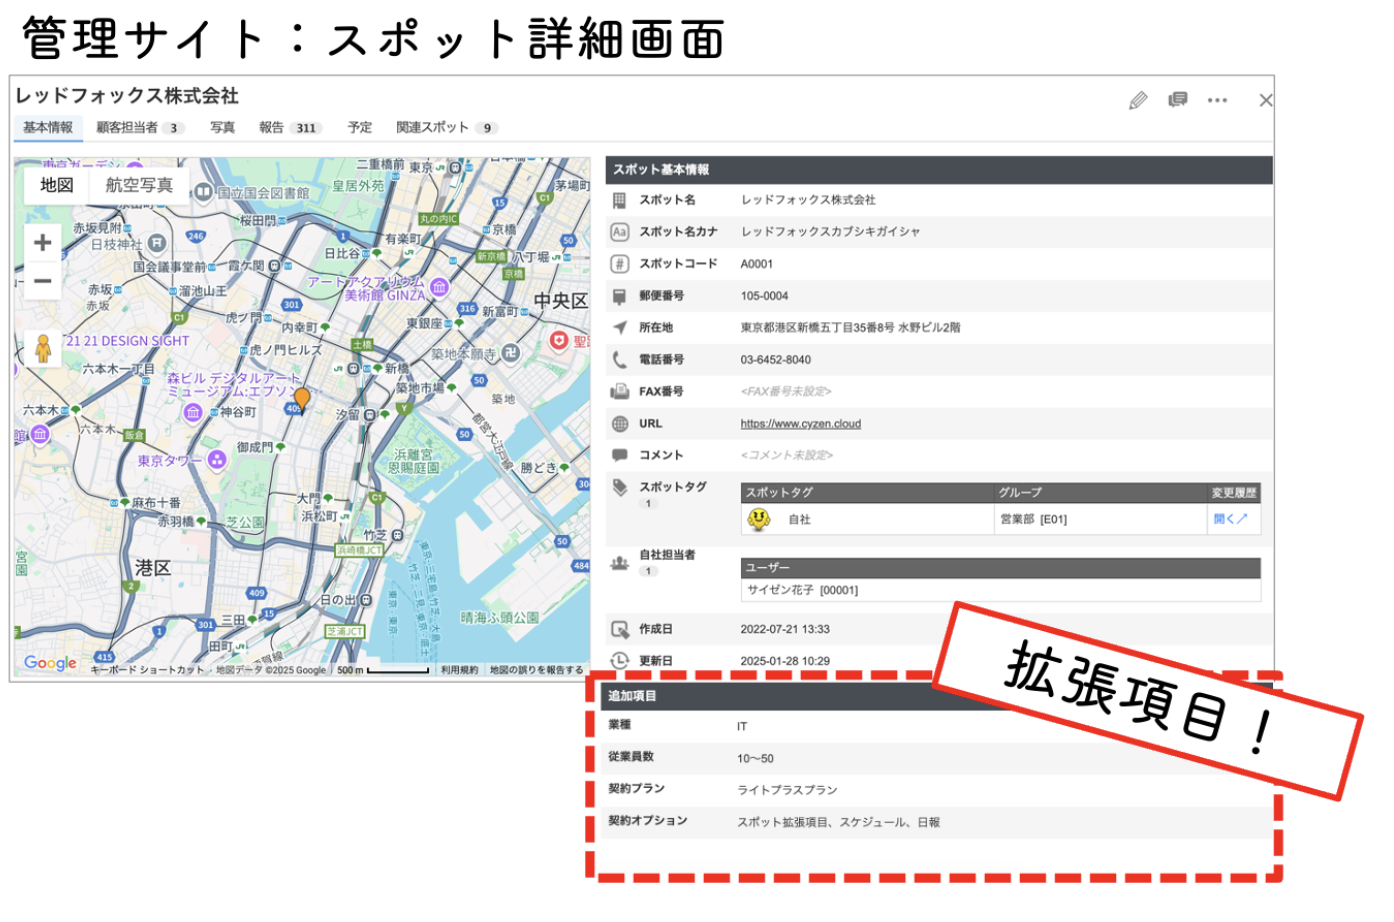Viewport: 1394px width, 922px height.
Task: Select the 従業員数 value 10〜50
Action: [x=755, y=758]
